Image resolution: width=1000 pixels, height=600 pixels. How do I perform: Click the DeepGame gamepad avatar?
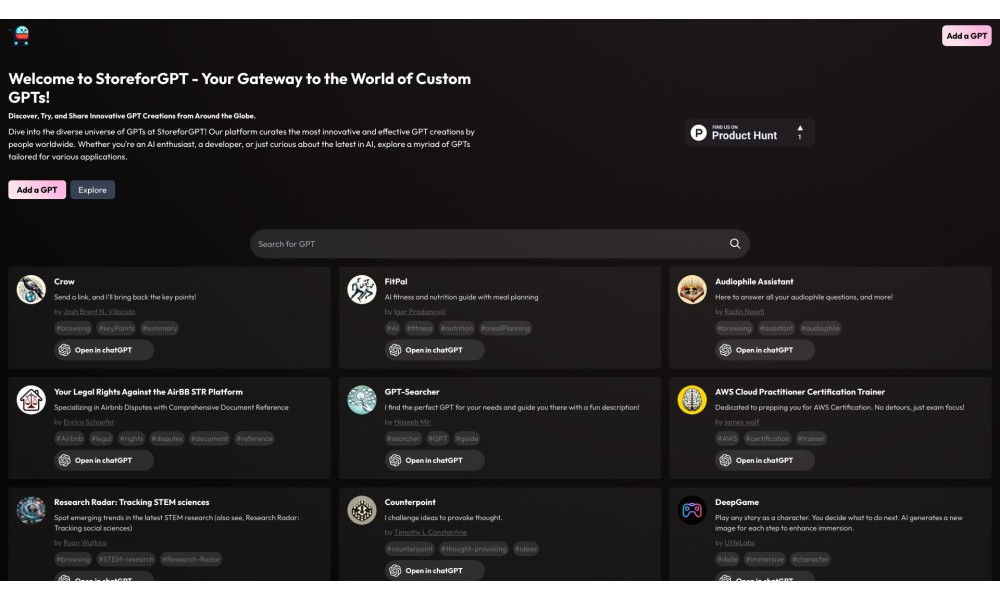(x=692, y=510)
